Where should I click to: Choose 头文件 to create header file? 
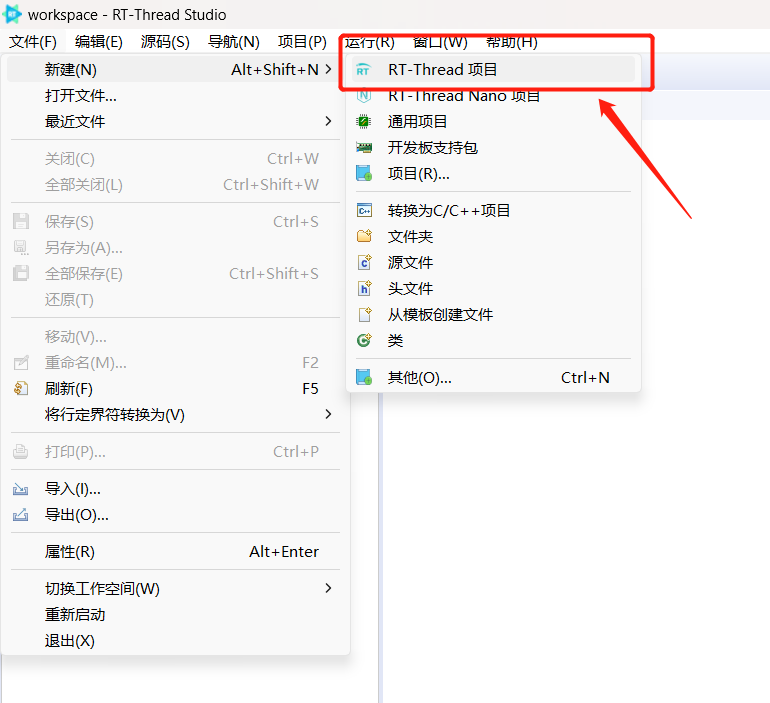point(493,288)
